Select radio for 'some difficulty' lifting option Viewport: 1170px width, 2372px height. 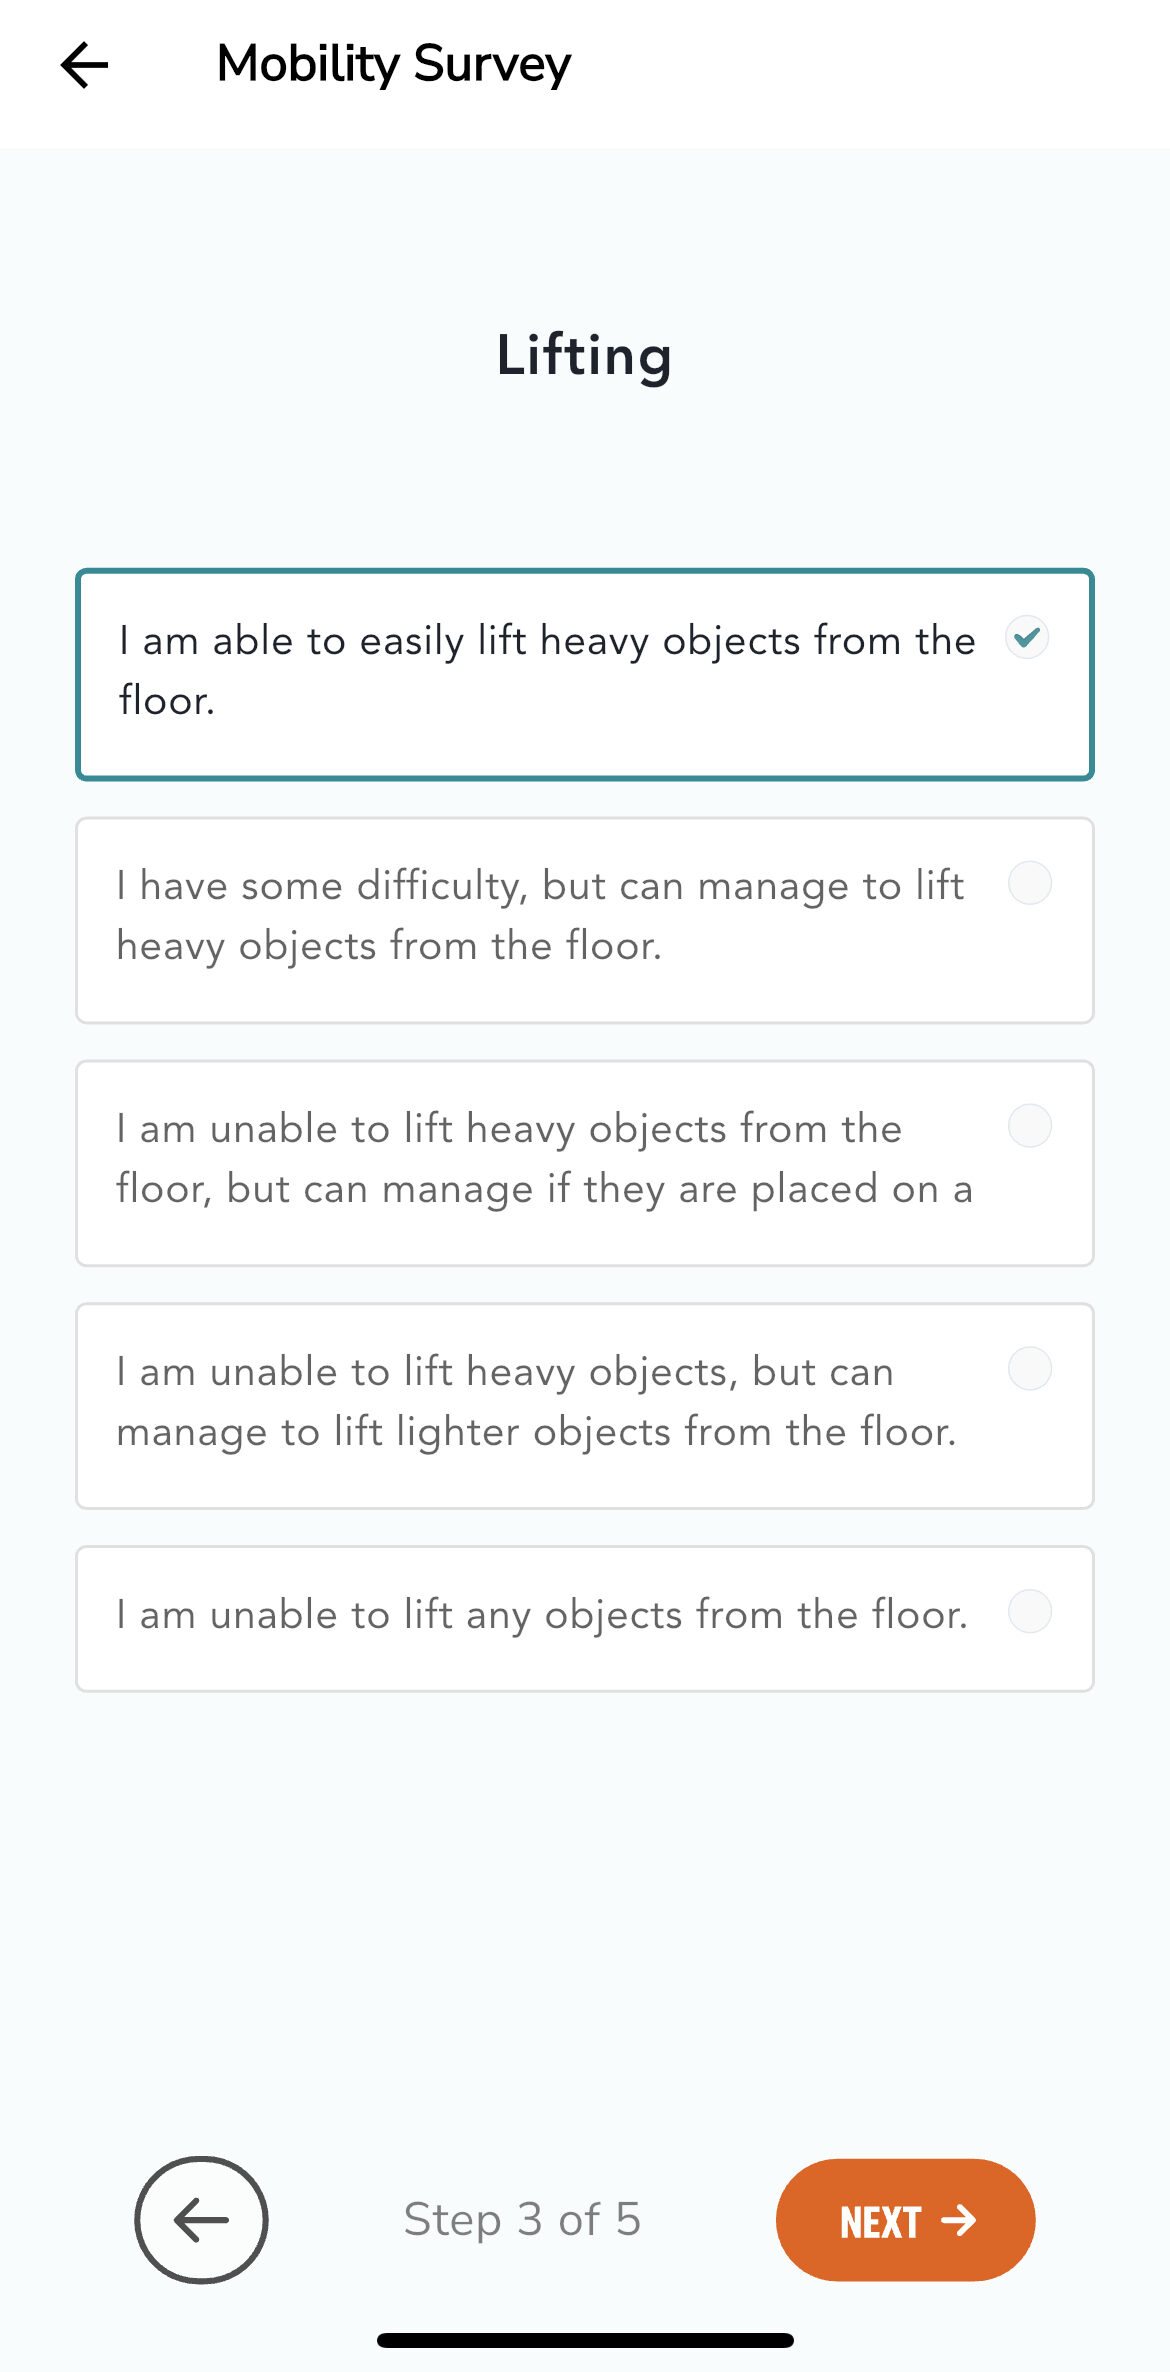(x=1029, y=883)
